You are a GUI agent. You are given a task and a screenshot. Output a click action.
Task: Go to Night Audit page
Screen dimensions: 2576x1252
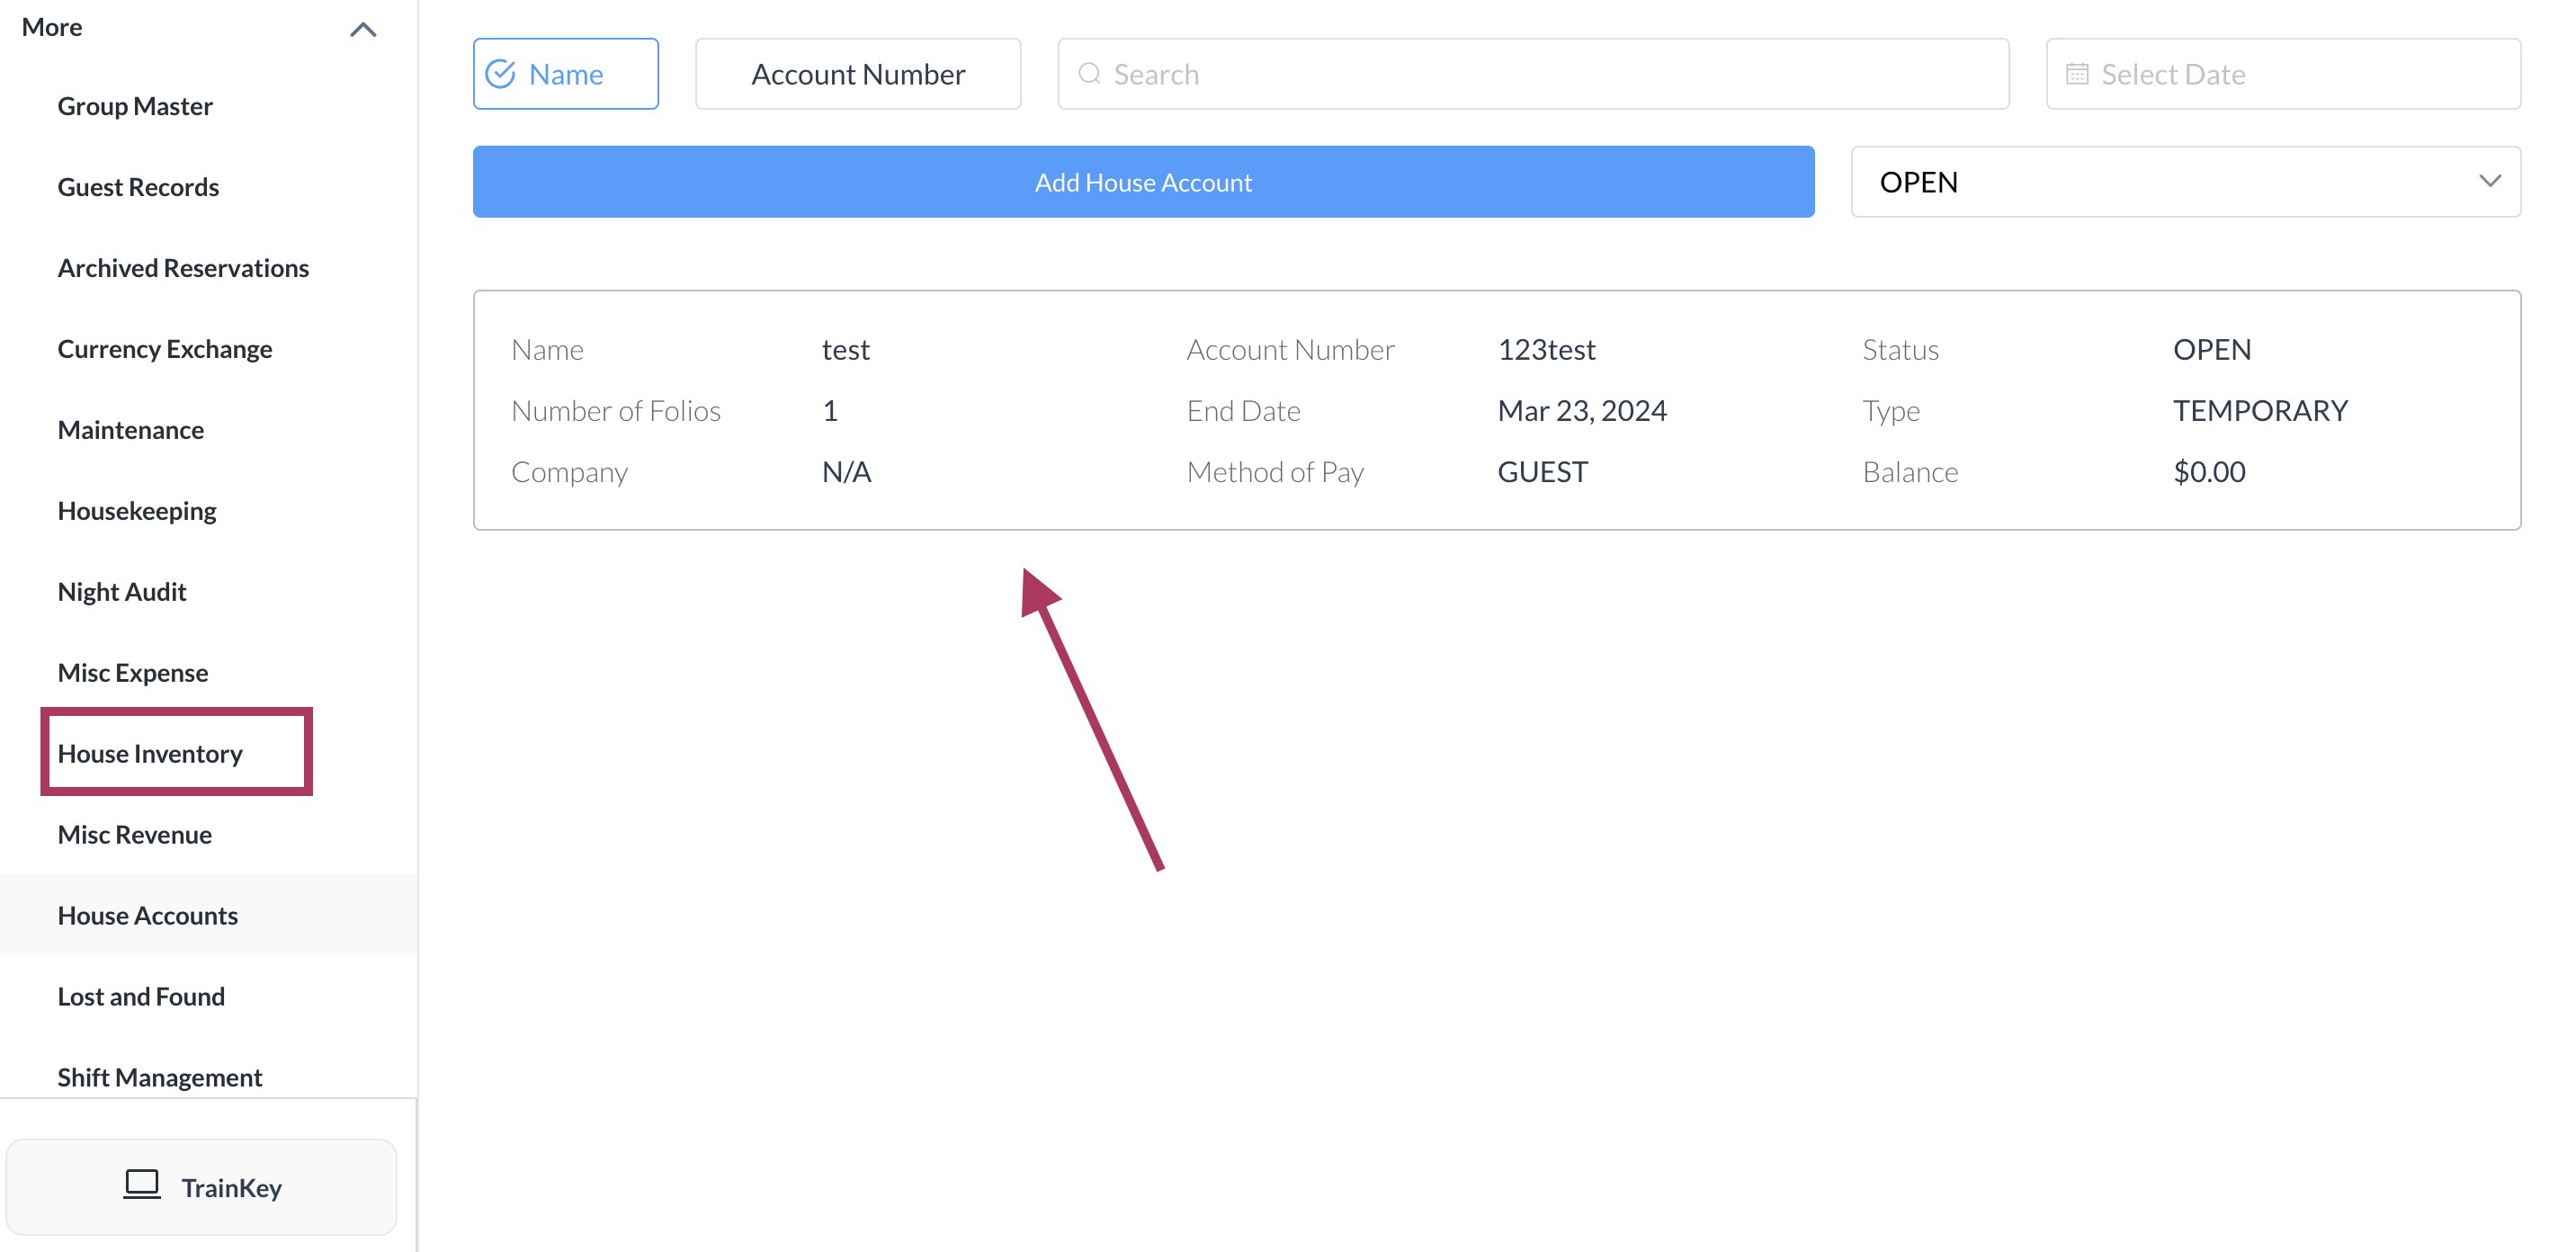point(122,592)
